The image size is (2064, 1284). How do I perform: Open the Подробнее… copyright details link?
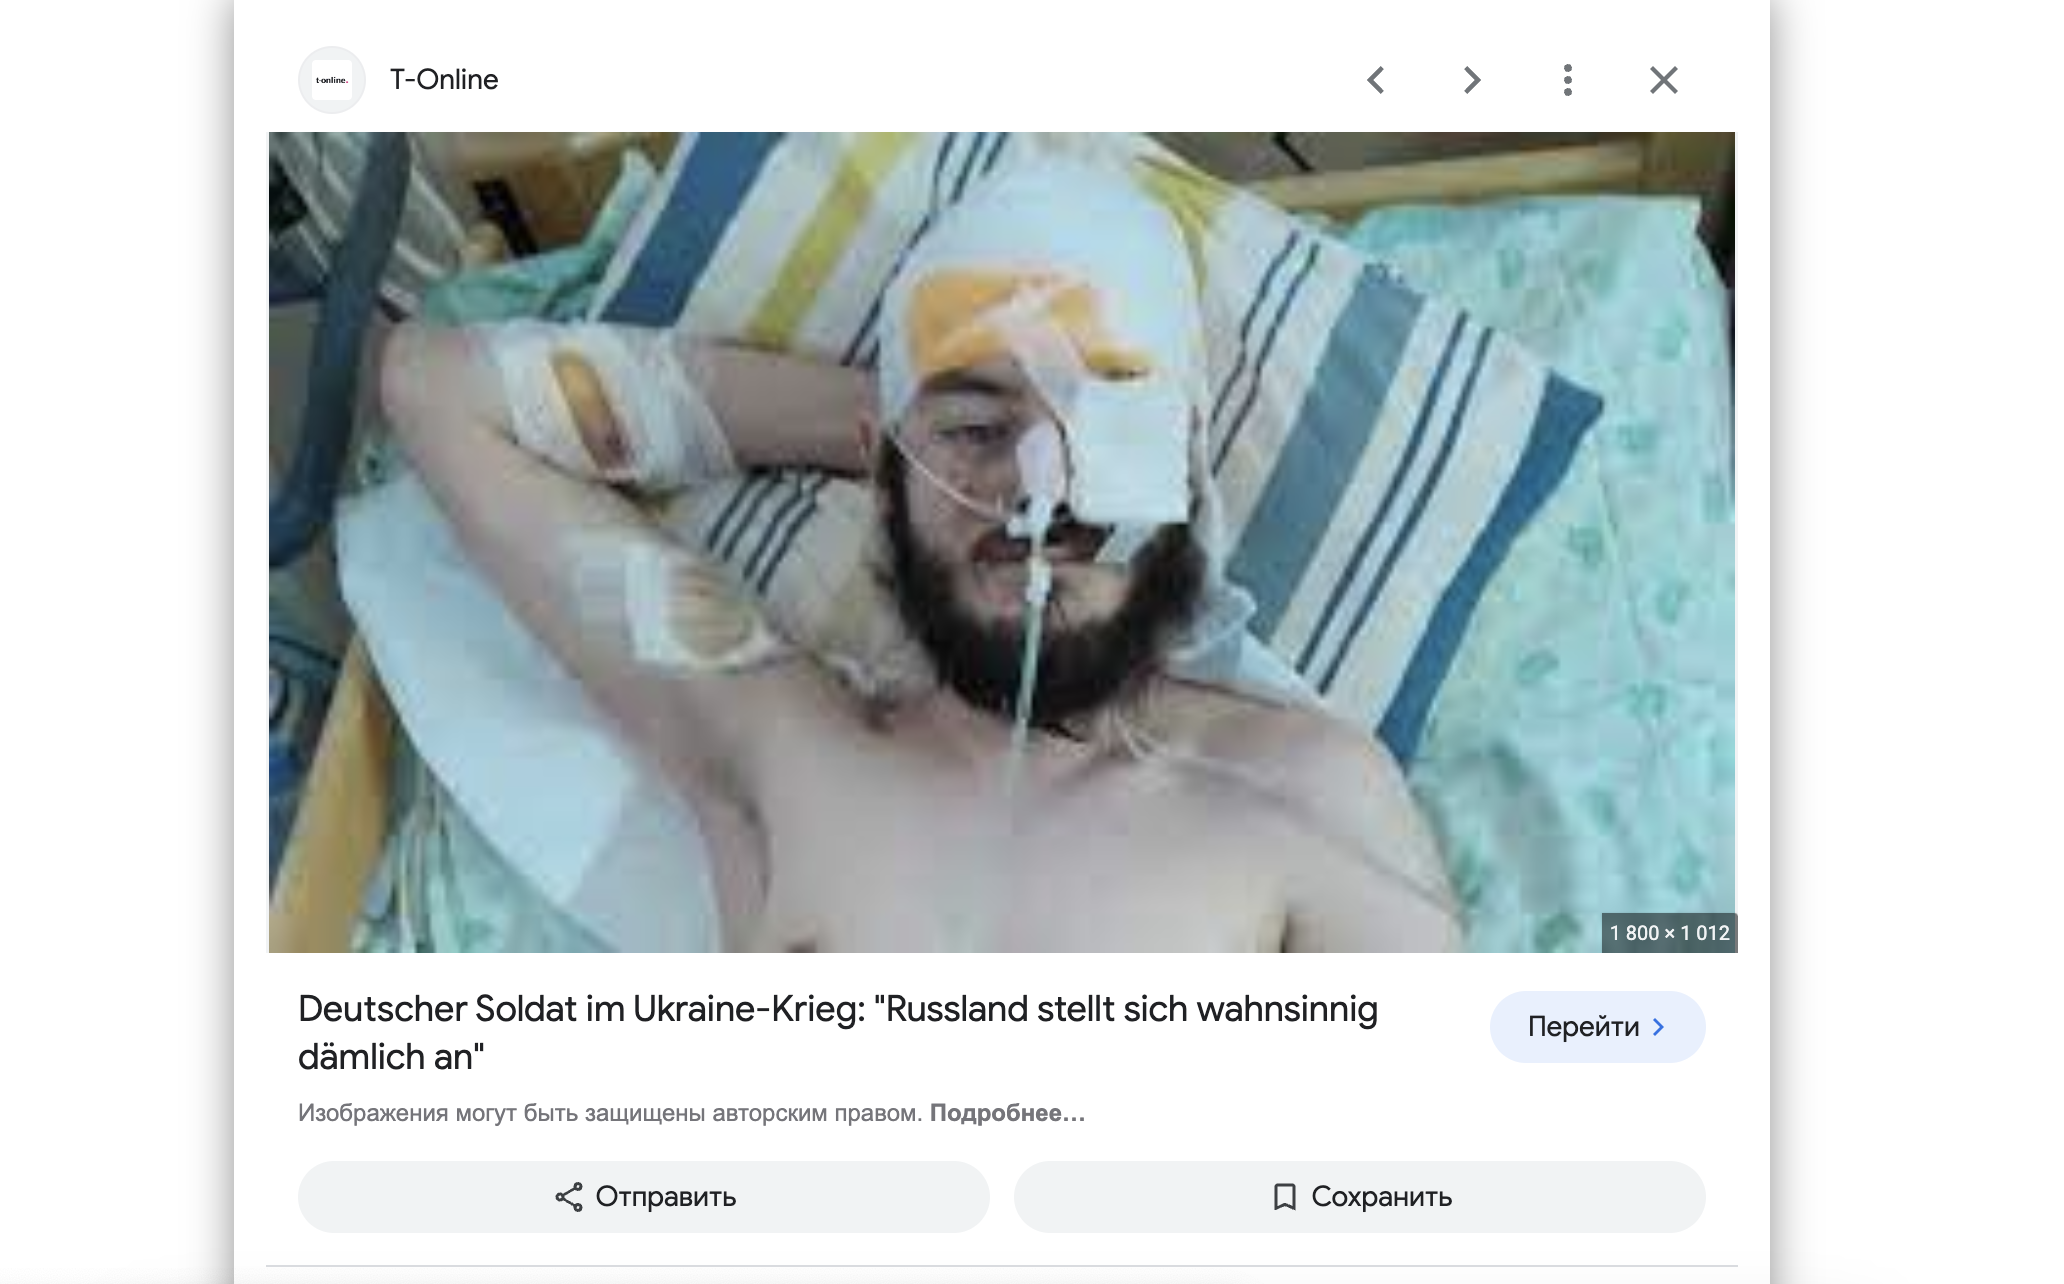point(1007,1113)
